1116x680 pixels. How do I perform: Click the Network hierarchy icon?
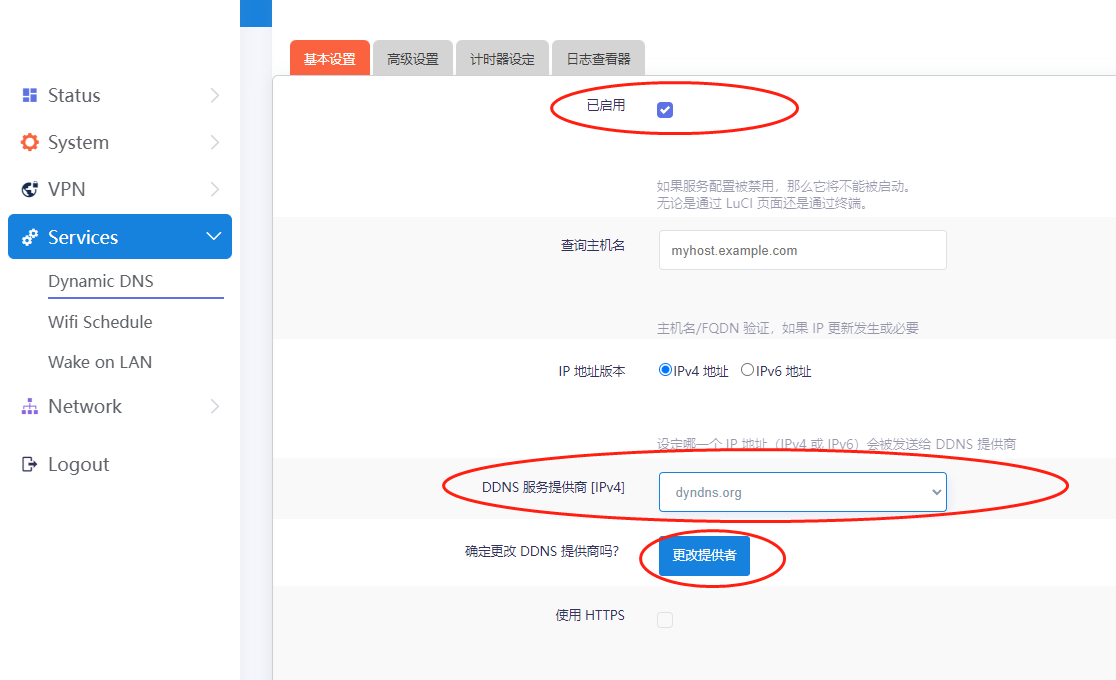click(30, 406)
